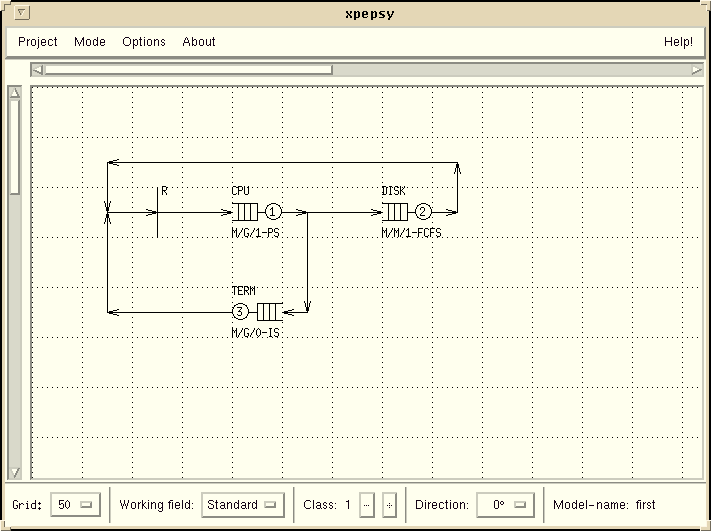Open the window menu button in title bar

coord(23,13)
